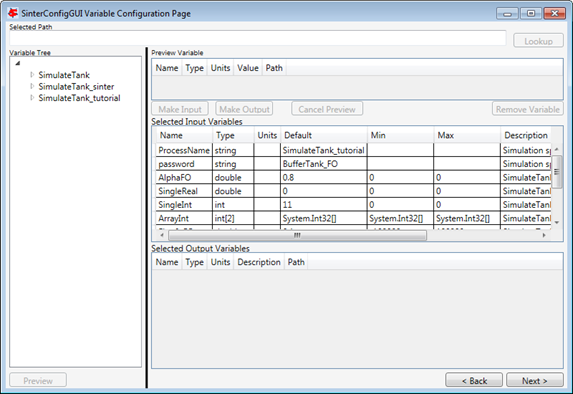Screen dimensions: 573x394
Task: Click Type column header in Selected Input Variables
Action: pyautogui.click(x=233, y=135)
